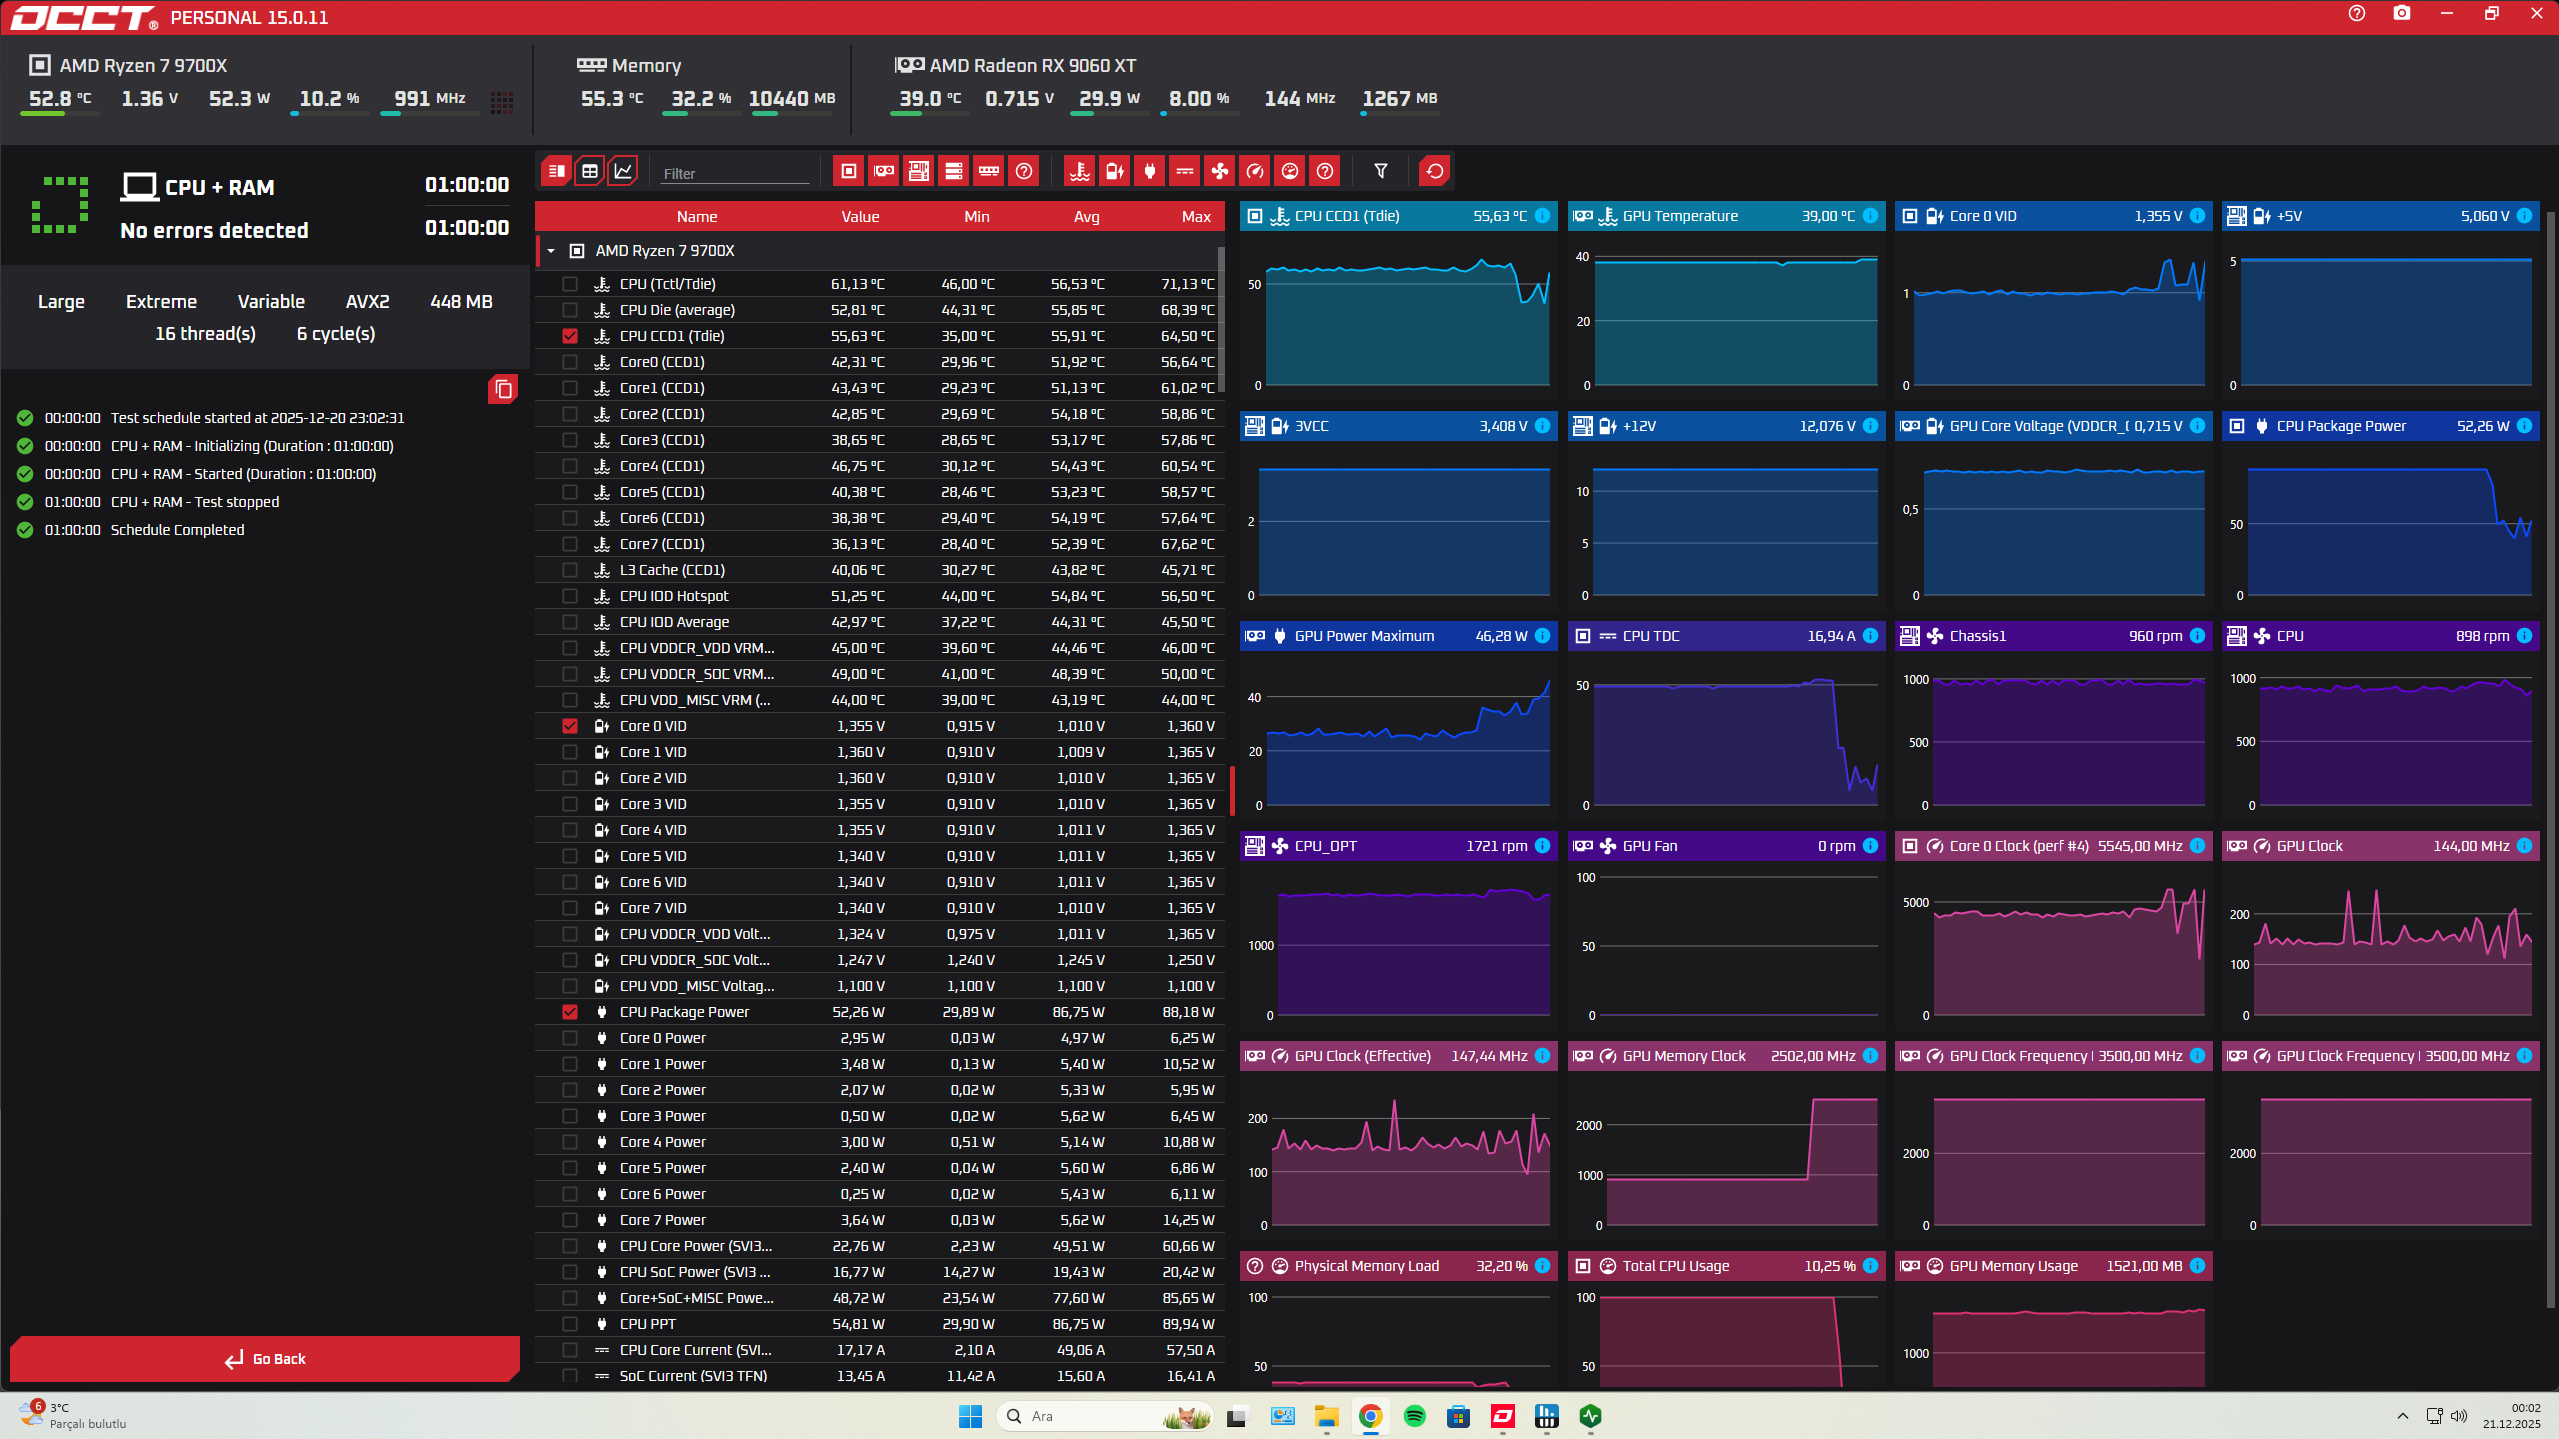The width and height of the screenshot is (2559, 1439).
Task: Check the Core0 (CCD1) temperature checkbox
Action: 570,362
